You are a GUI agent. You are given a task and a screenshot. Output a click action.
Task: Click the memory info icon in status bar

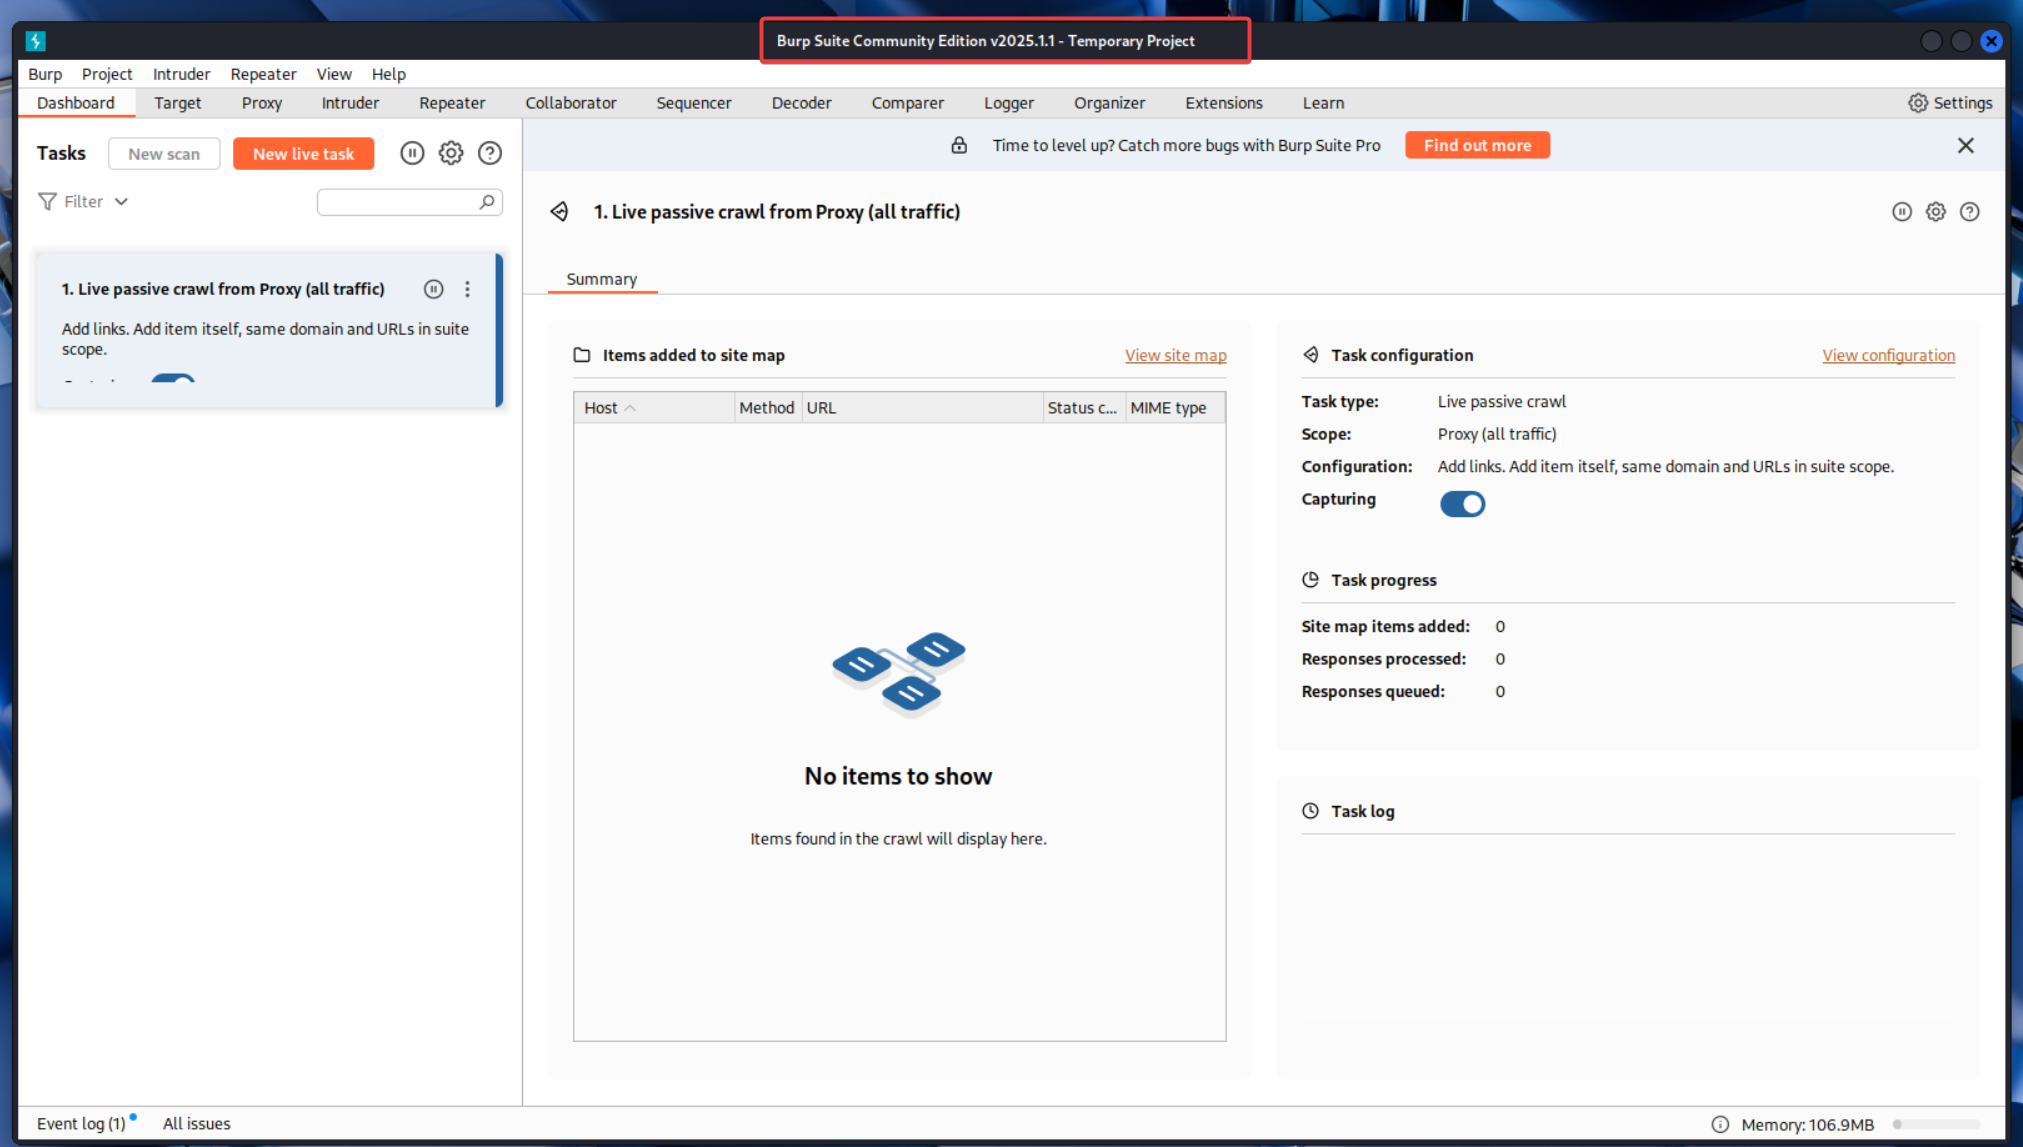1720,1125
